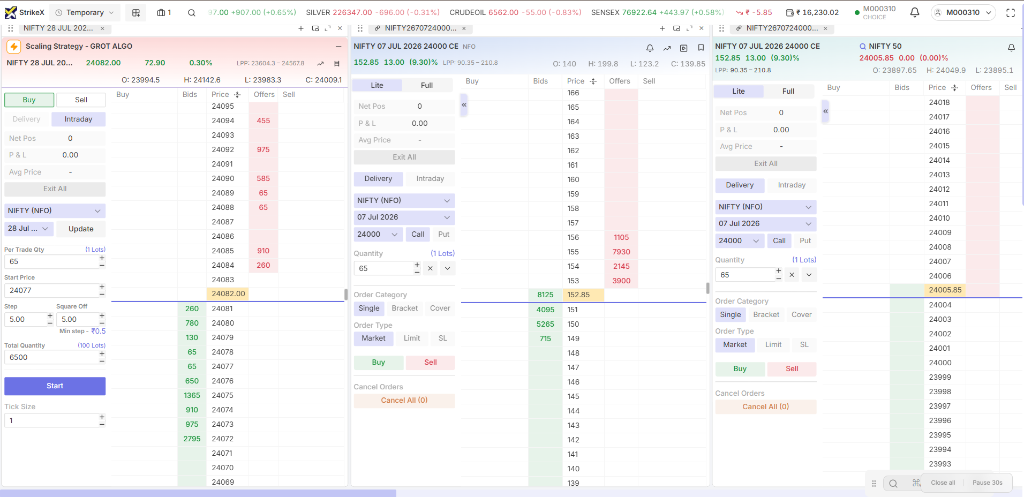Select Bracket order category in second panel

[x=405, y=308]
